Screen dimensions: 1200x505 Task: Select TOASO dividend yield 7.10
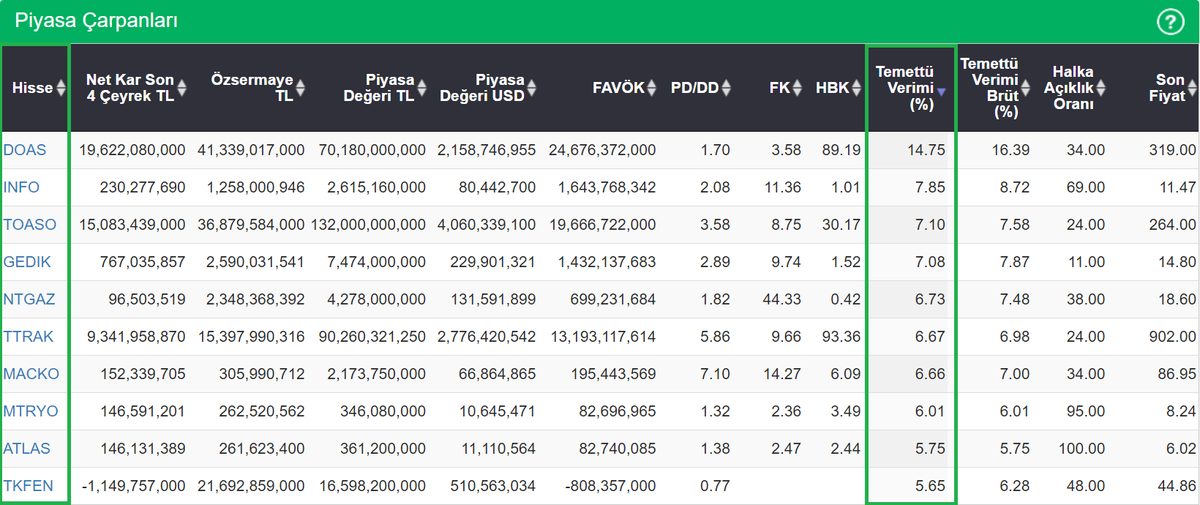tap(930, 225)
